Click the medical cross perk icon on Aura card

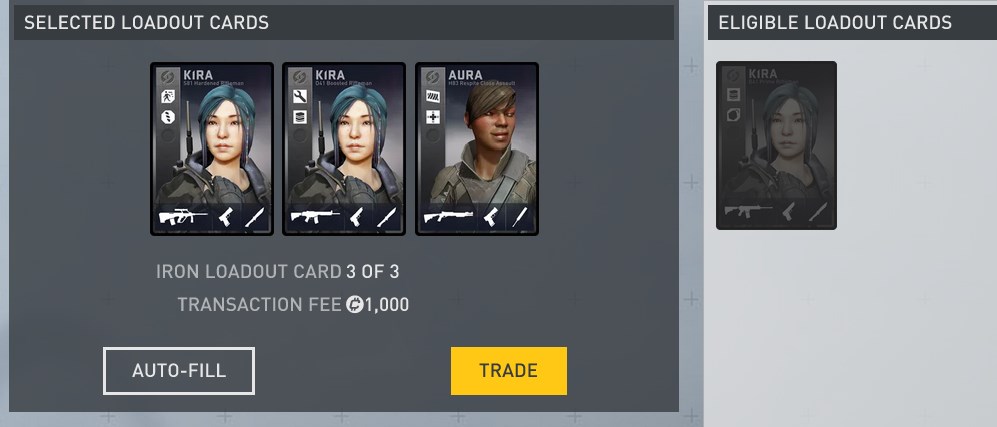pyautogui.click(x=432, y=117)
